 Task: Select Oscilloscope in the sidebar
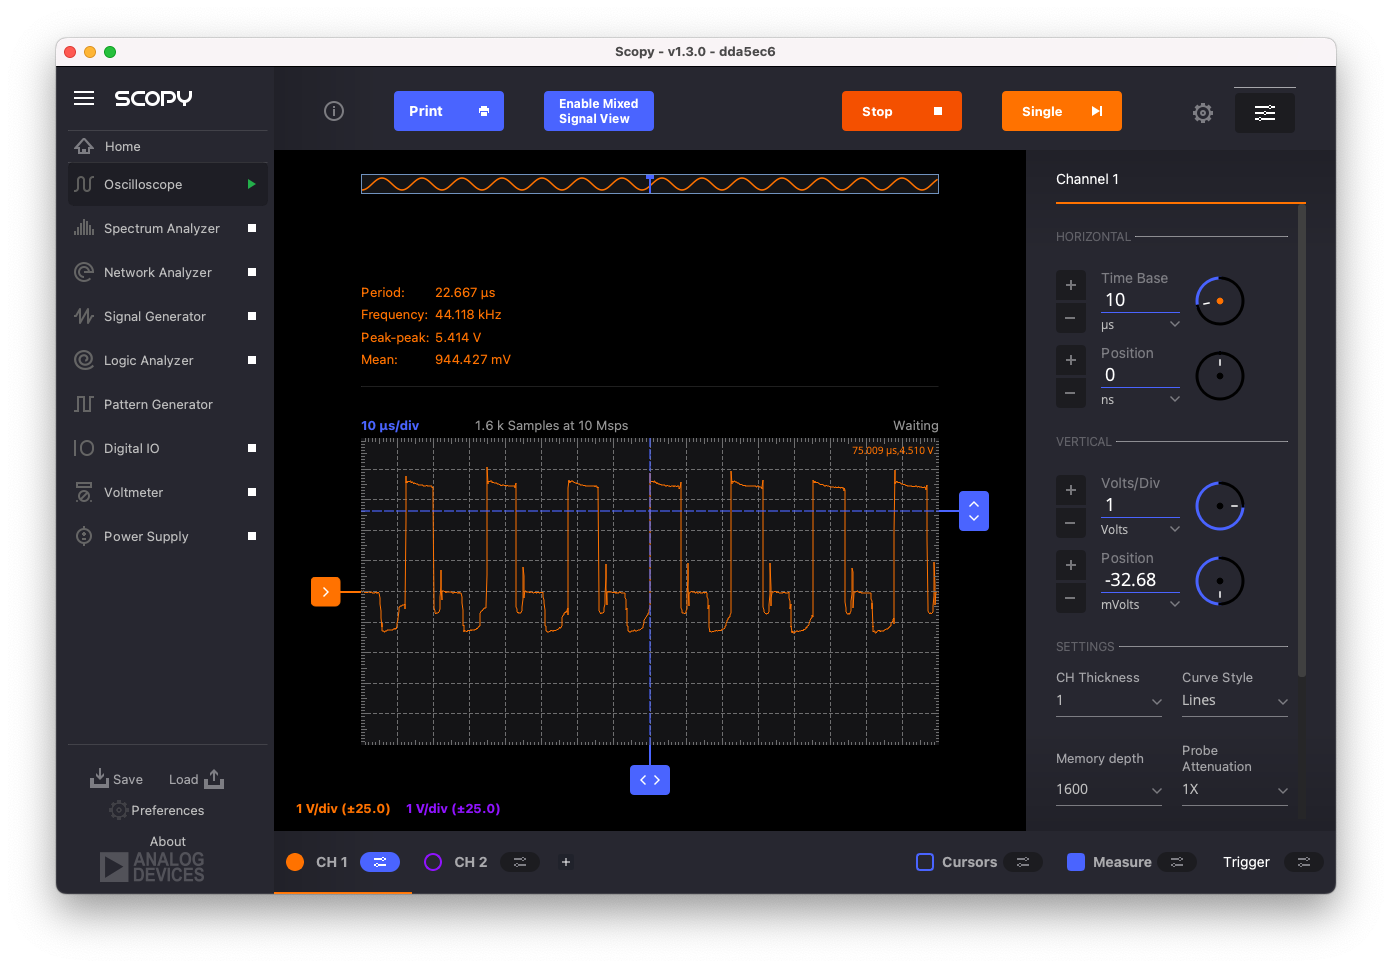click(168, 184)
